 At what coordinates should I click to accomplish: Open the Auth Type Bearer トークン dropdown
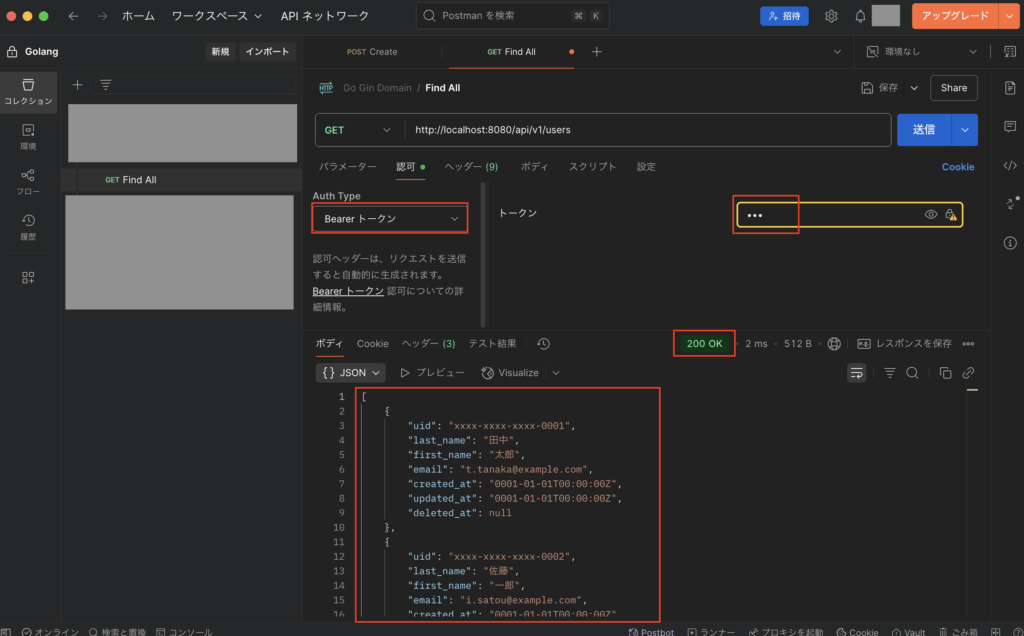(390, 219)
